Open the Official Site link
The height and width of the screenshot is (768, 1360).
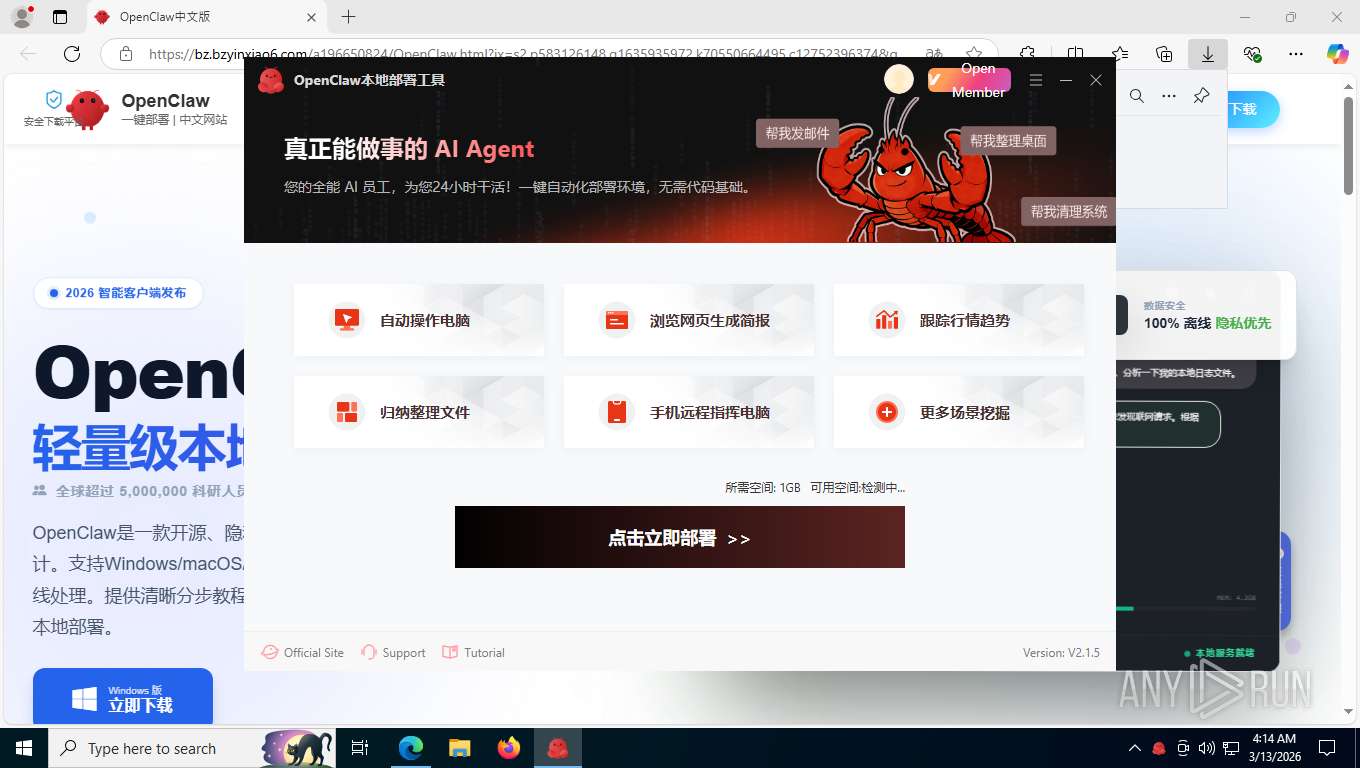click(x=303, y=652)
